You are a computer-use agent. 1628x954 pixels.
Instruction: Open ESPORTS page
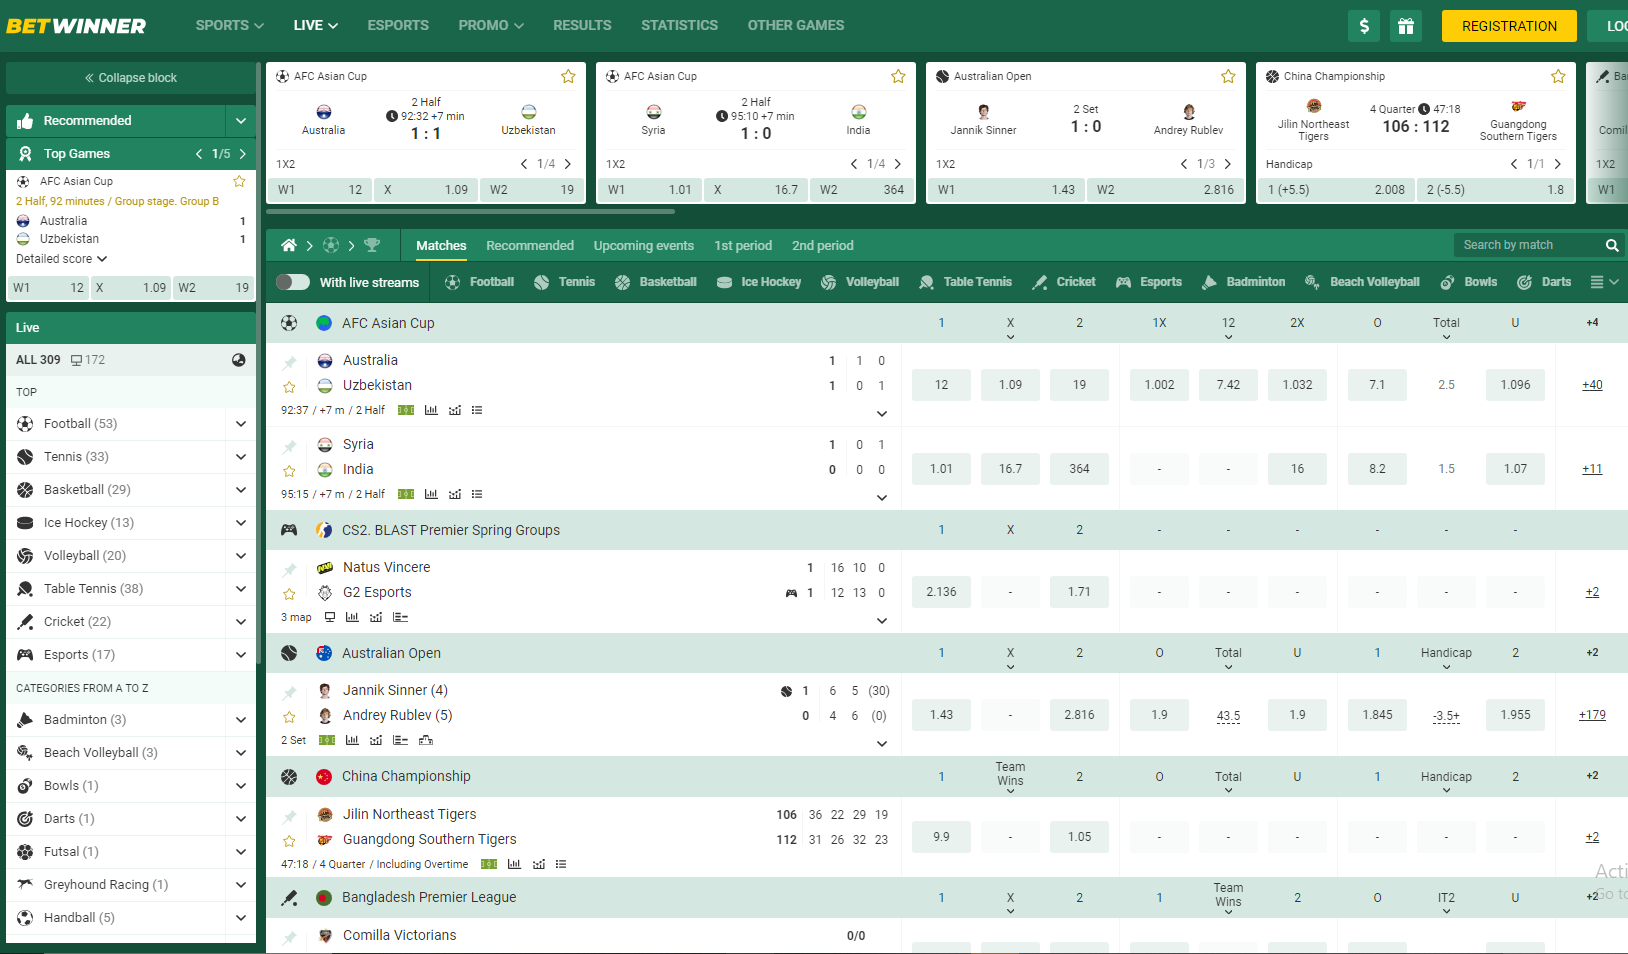398,25
